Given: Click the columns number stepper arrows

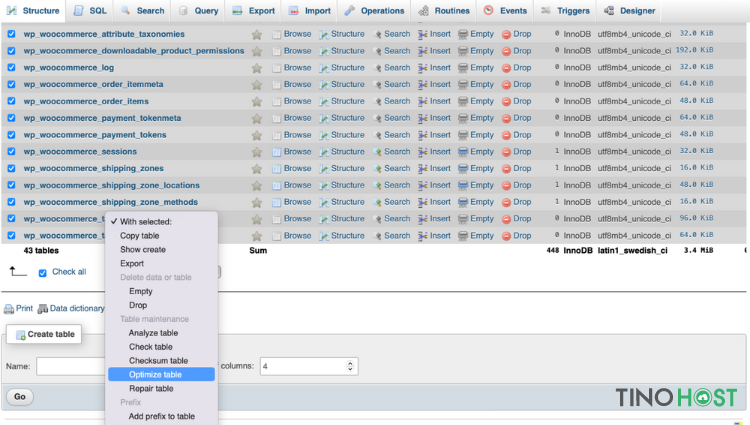Looking at the screenshot, I should [351, 366].
